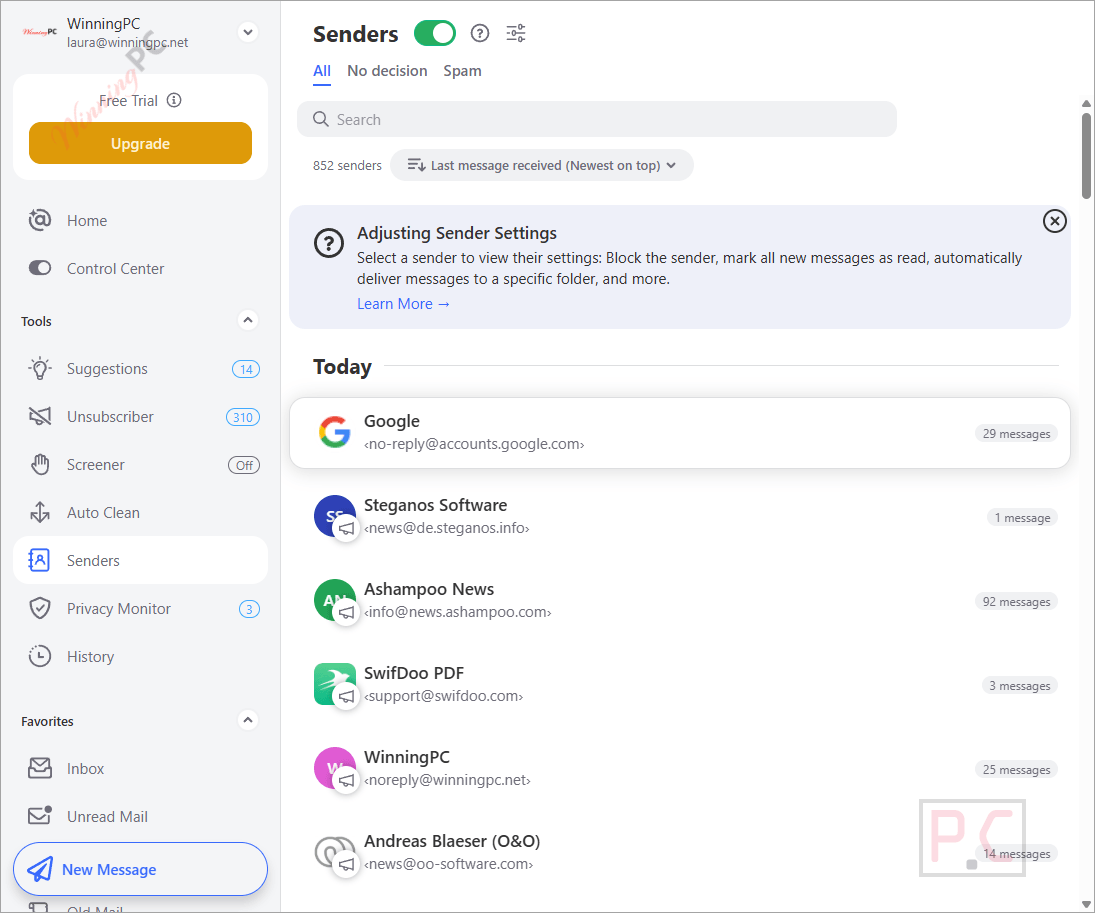Click the Screener Off badge

pyautogui.click(x=244, y=465)
